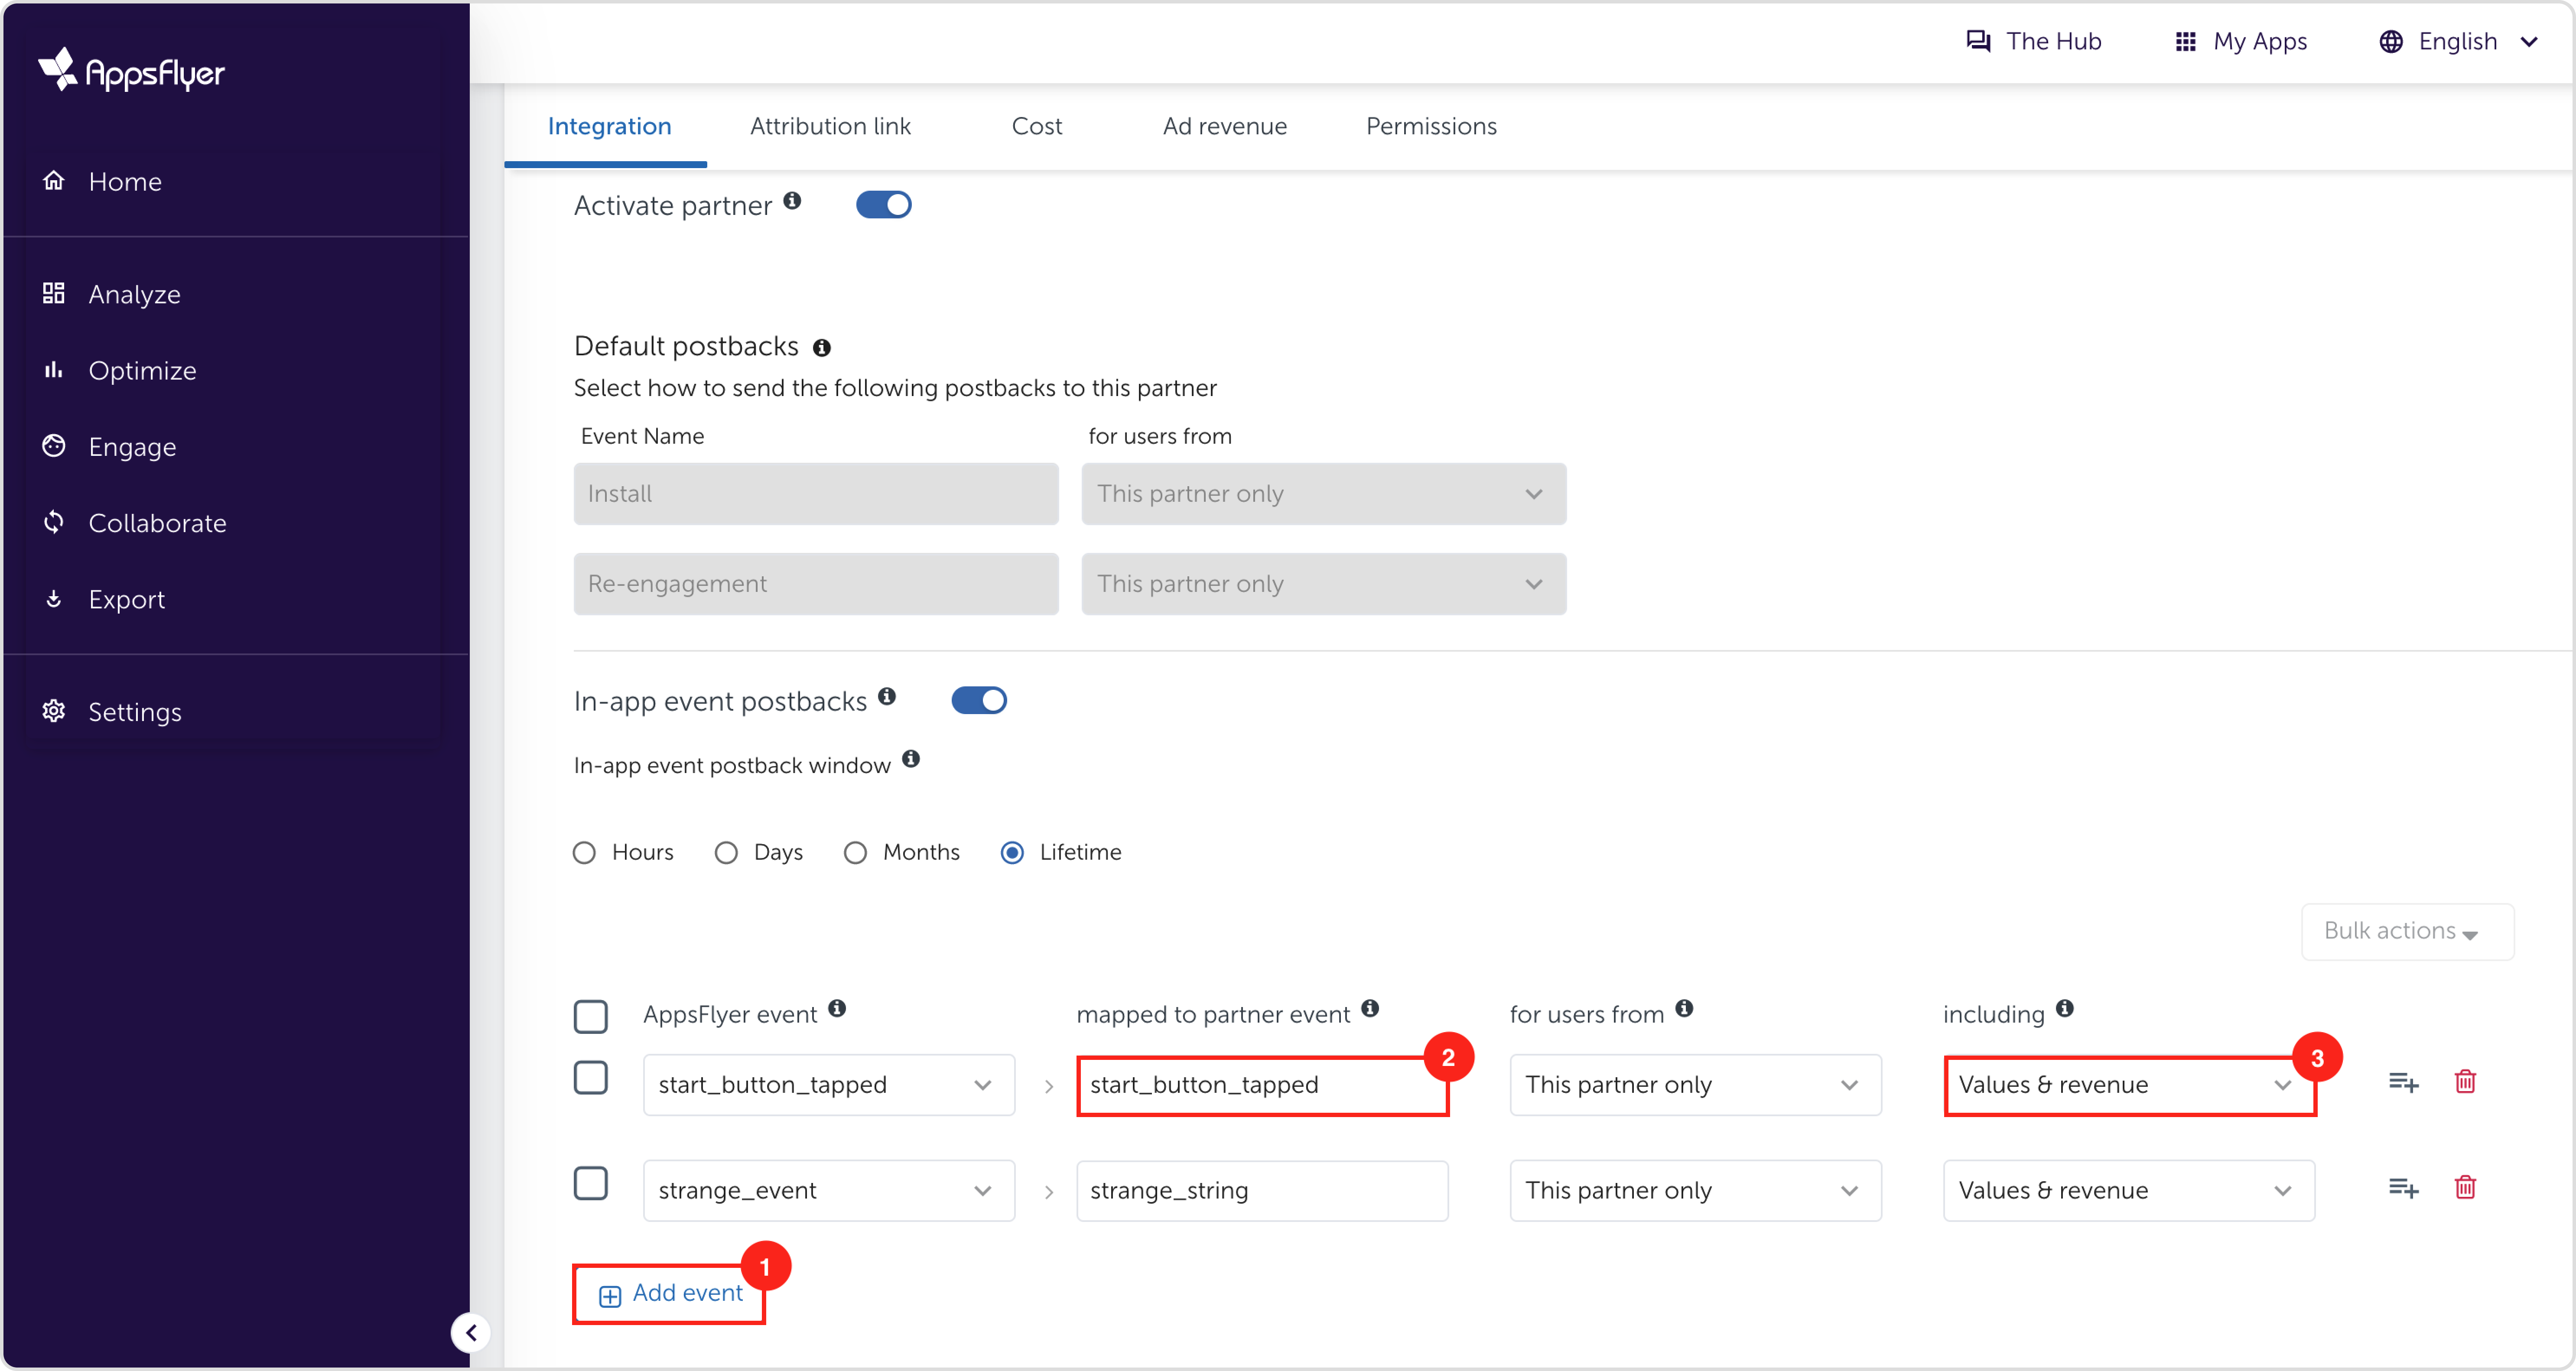Switch to the Attribution link tab

point(830,126)
